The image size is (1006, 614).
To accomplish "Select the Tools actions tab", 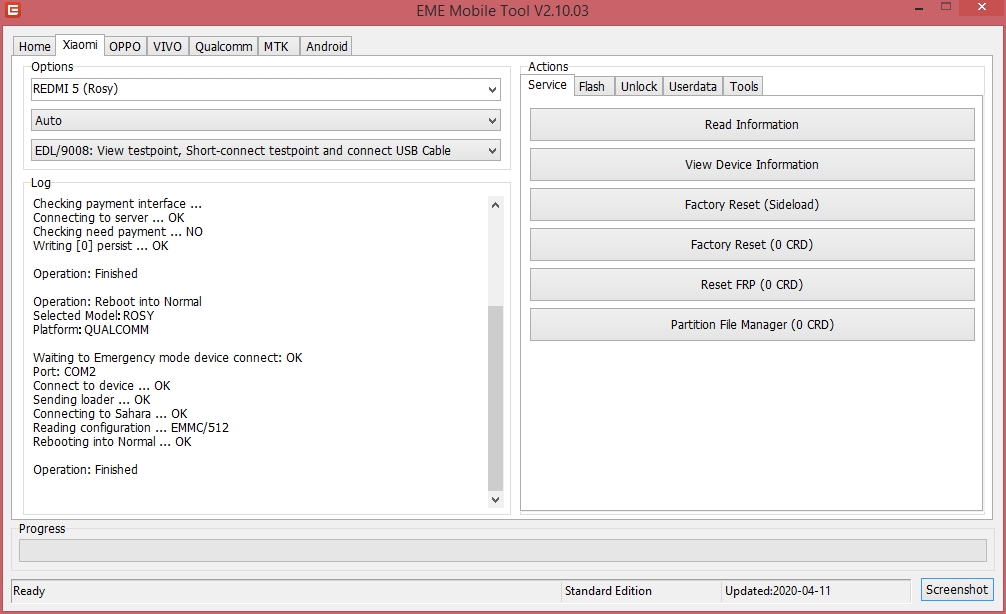I will pyautogui.click(x=744, y=86).
